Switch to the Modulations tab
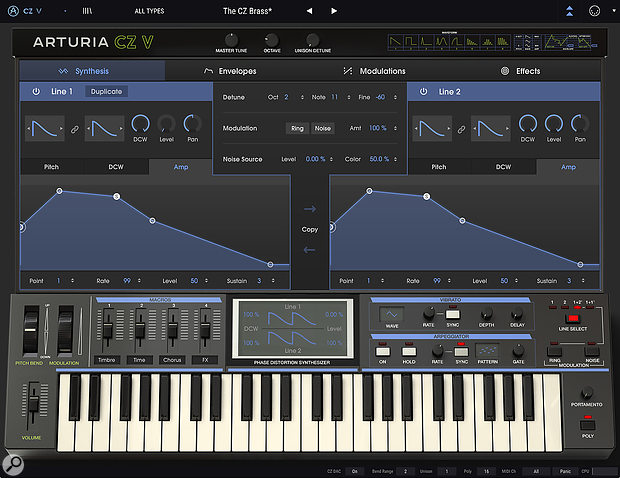Screen dimensions: 620x478 (374, 71)
